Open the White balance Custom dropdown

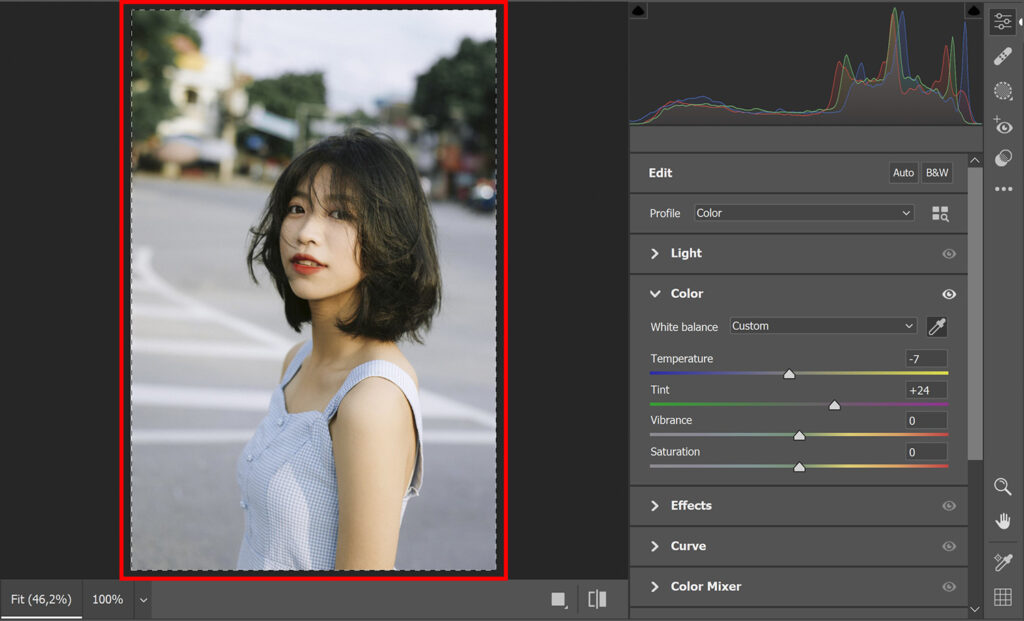(823, 326)
